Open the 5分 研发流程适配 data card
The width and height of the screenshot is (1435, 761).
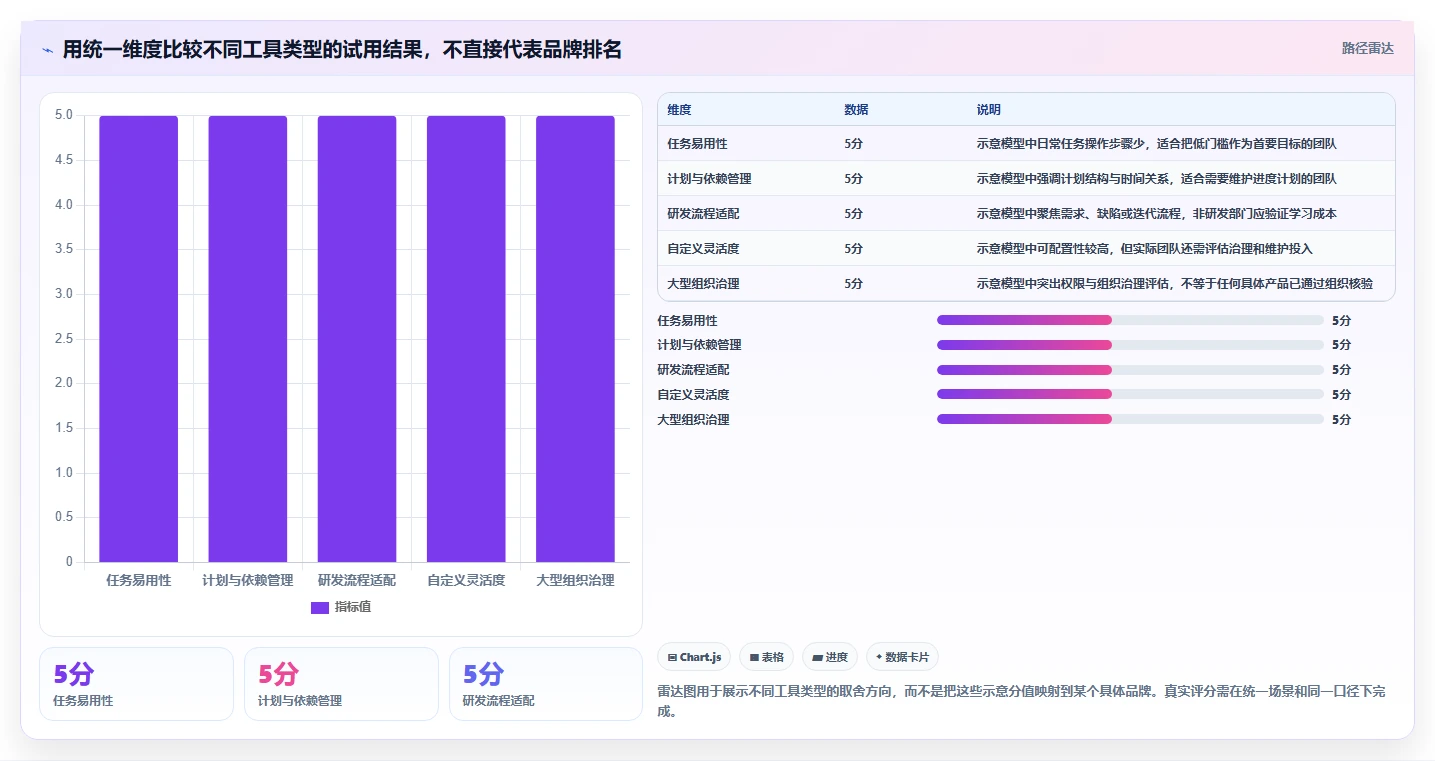[546, 684]
